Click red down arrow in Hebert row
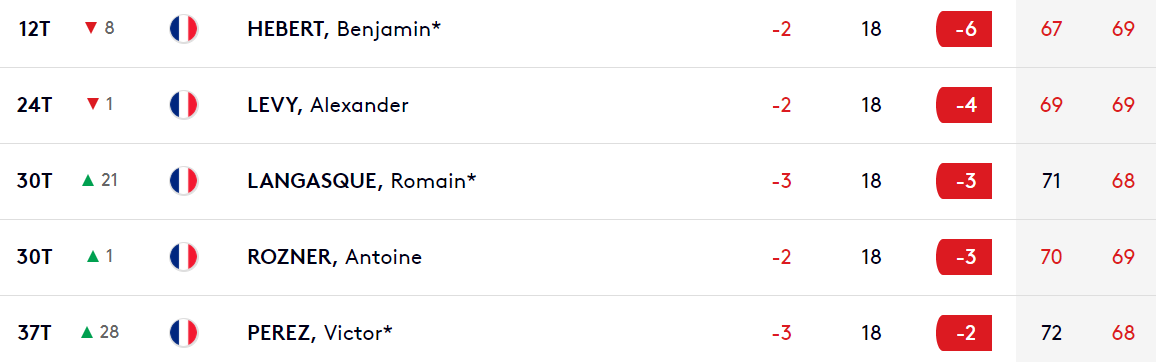1156x362 pixels. pyautogui.click(x=91, y=29)
